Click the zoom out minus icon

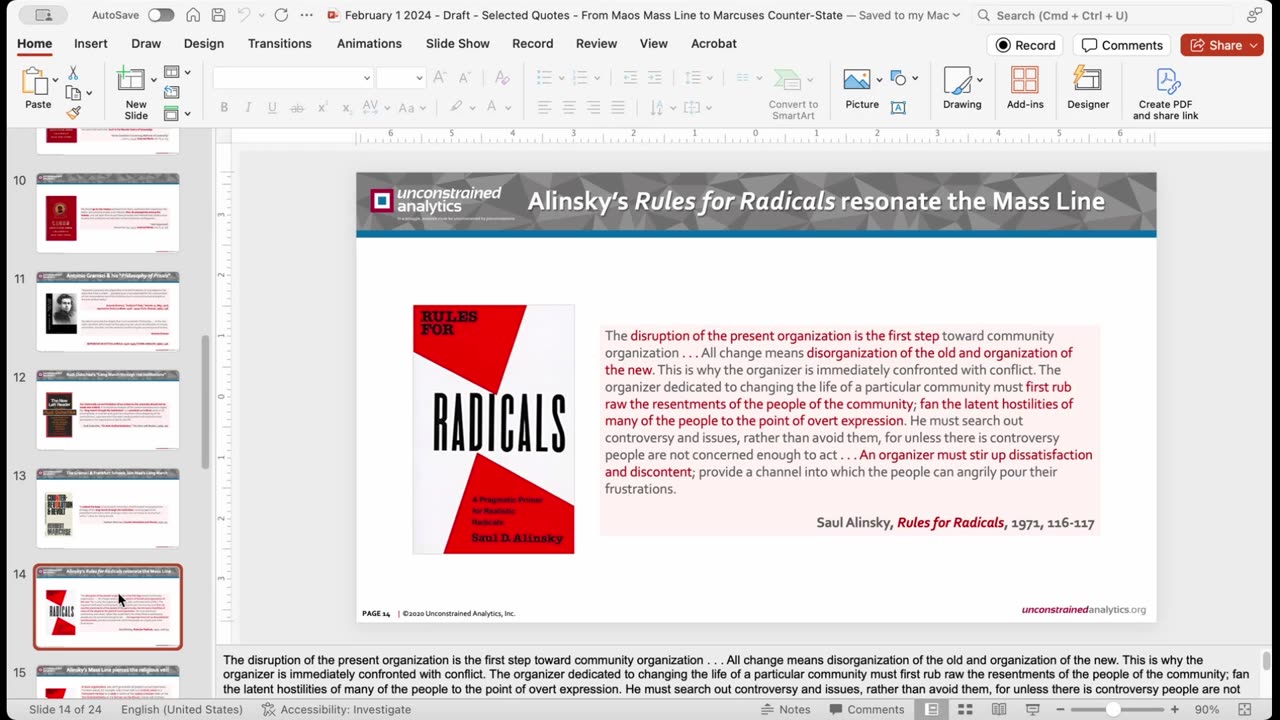click(1058, 709)
